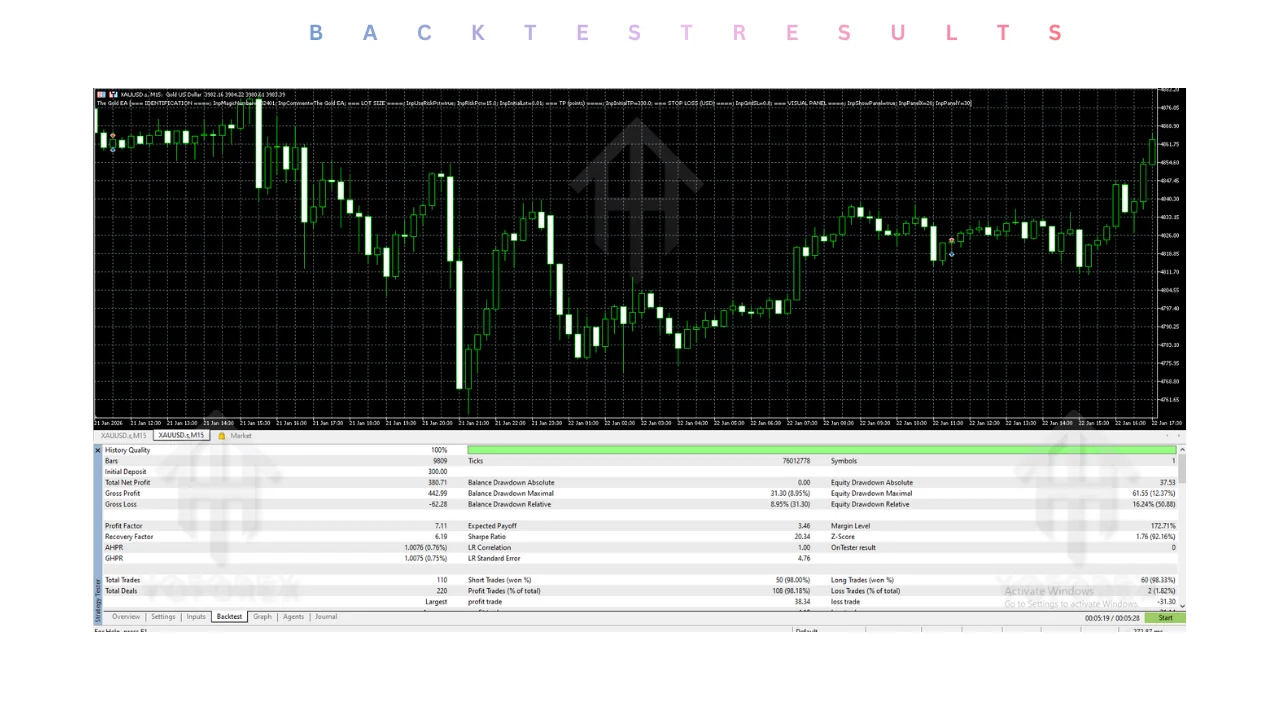Viewport: 1280px width, 720px height.
Task: Click scrollbar down arrow in results
Action: (1182, 605)
